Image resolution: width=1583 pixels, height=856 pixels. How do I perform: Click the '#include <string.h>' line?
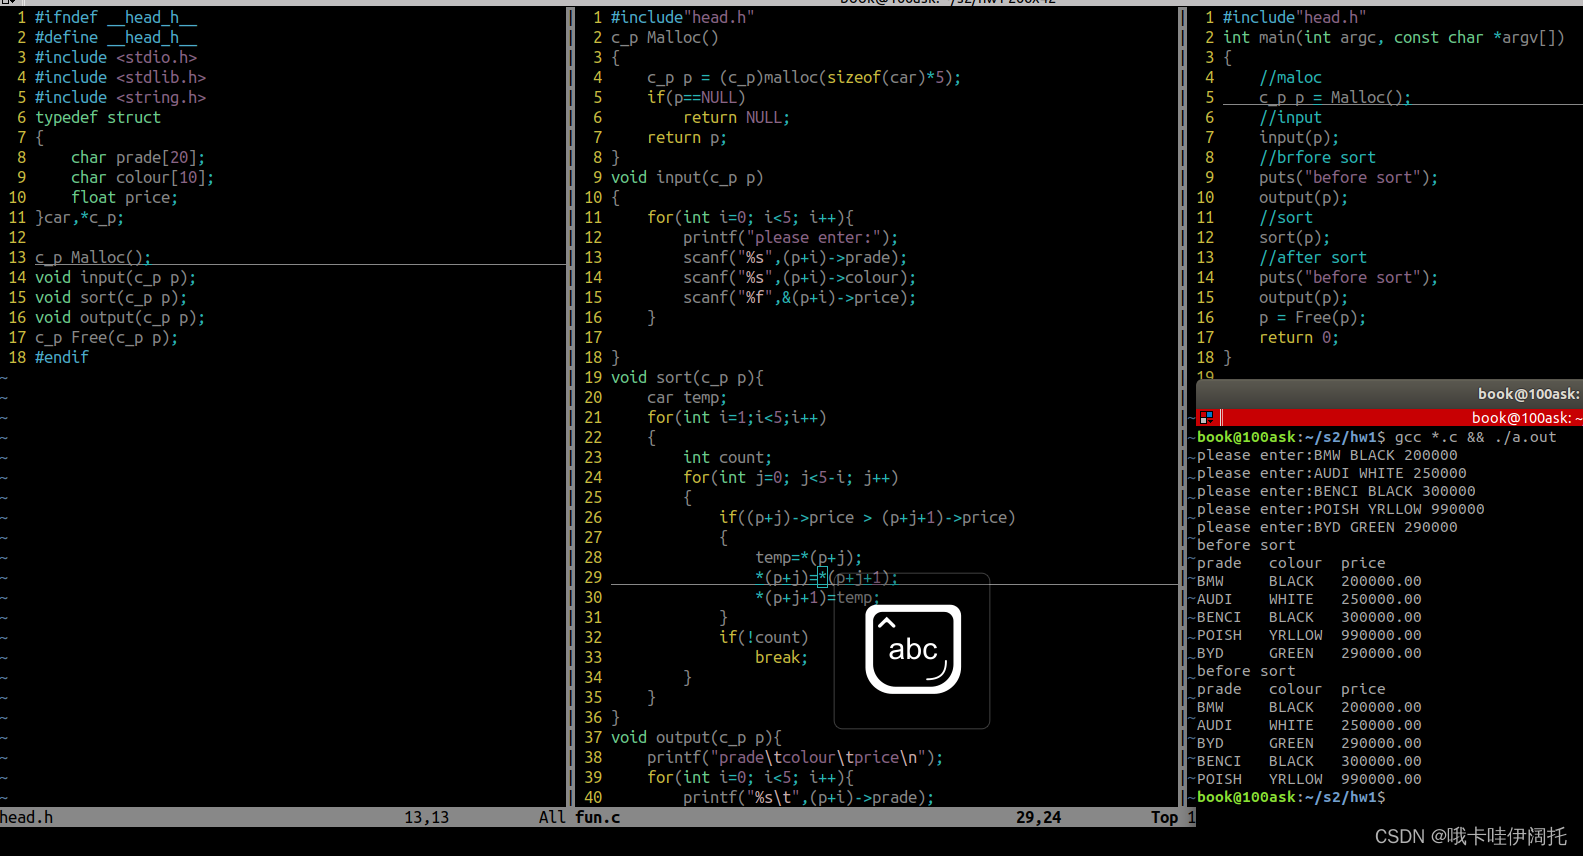[120, 97]
